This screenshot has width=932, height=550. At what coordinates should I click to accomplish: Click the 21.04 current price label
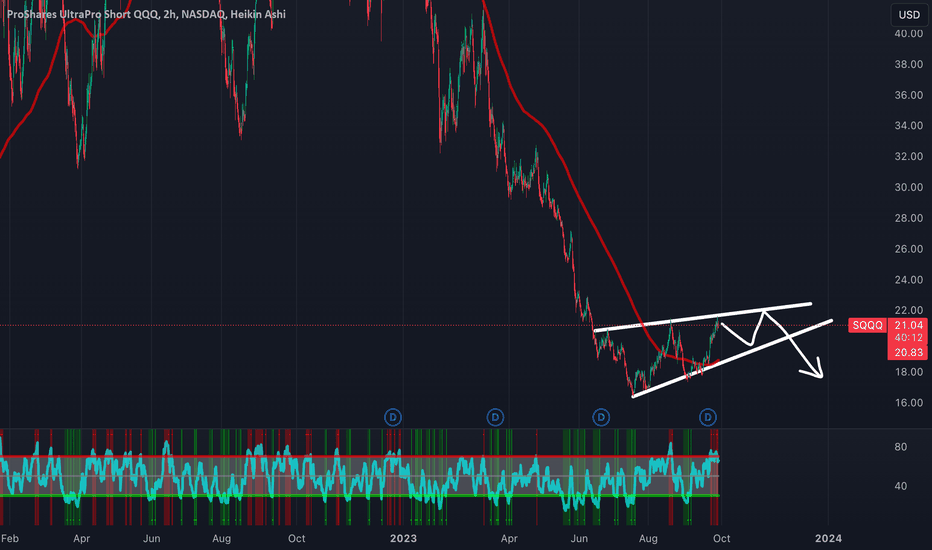pos(908,325)
